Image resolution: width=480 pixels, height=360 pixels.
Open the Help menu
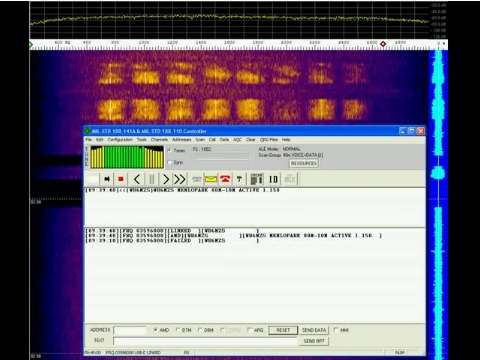[286, 140]
